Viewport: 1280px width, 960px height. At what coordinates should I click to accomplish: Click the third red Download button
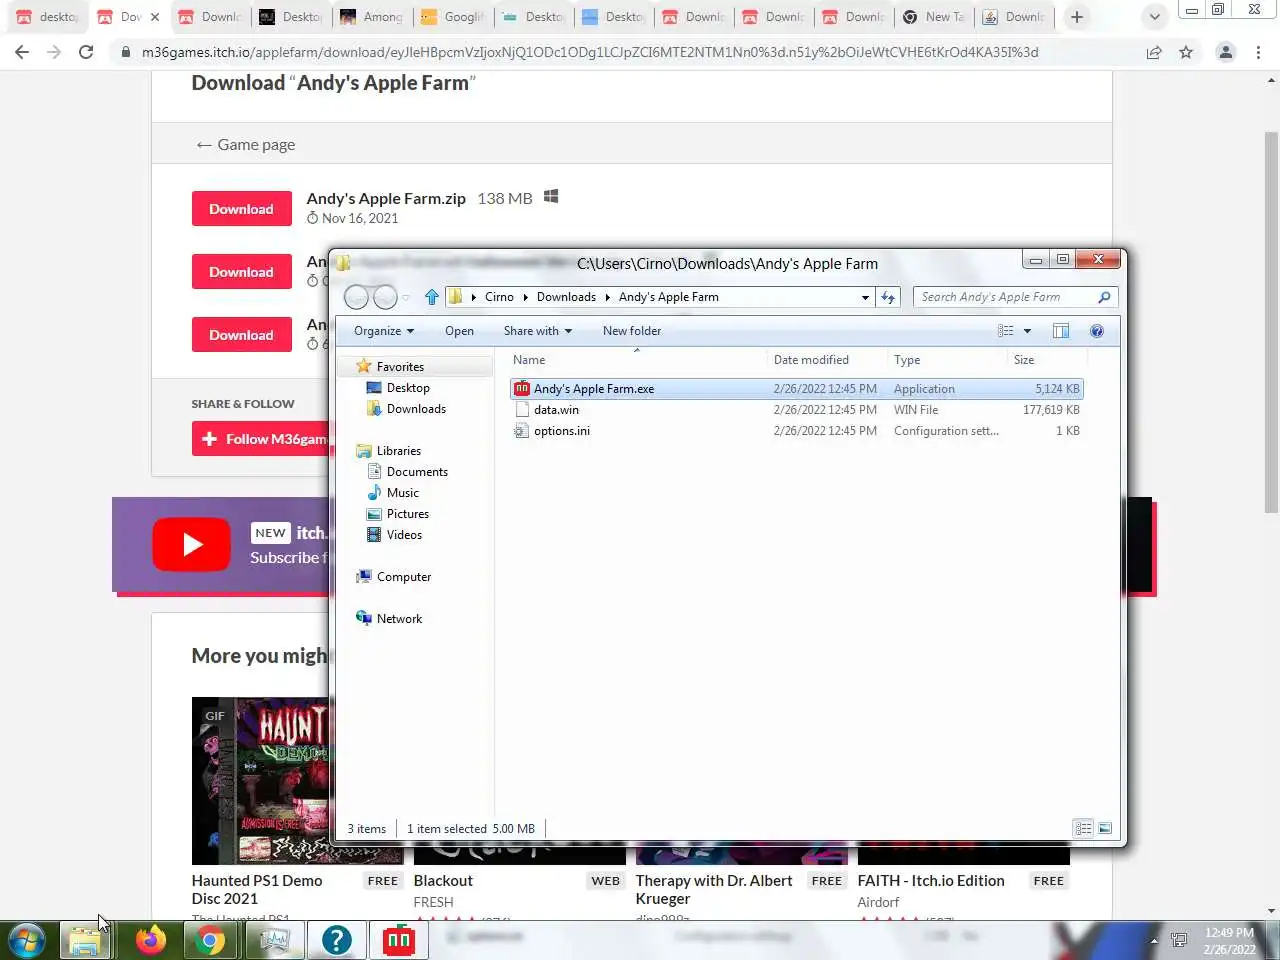pos(242,335)
